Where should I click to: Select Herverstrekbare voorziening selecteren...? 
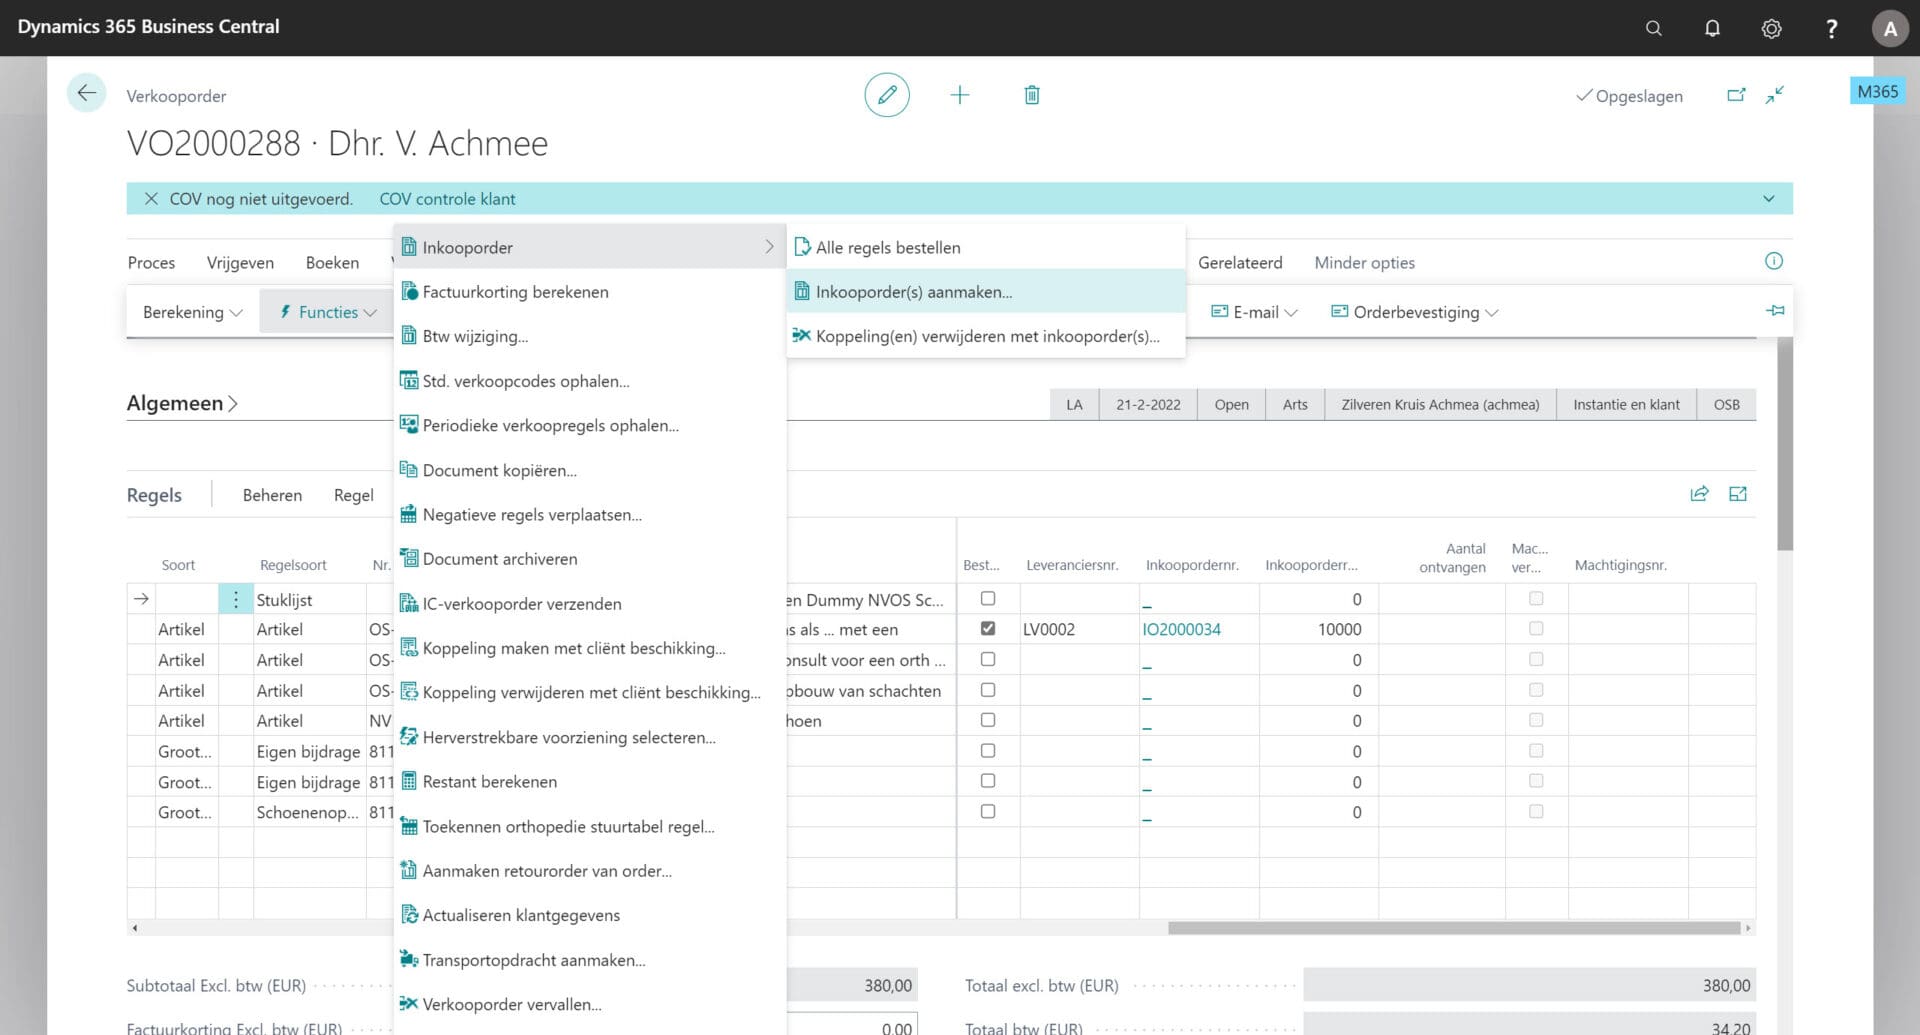590,737
